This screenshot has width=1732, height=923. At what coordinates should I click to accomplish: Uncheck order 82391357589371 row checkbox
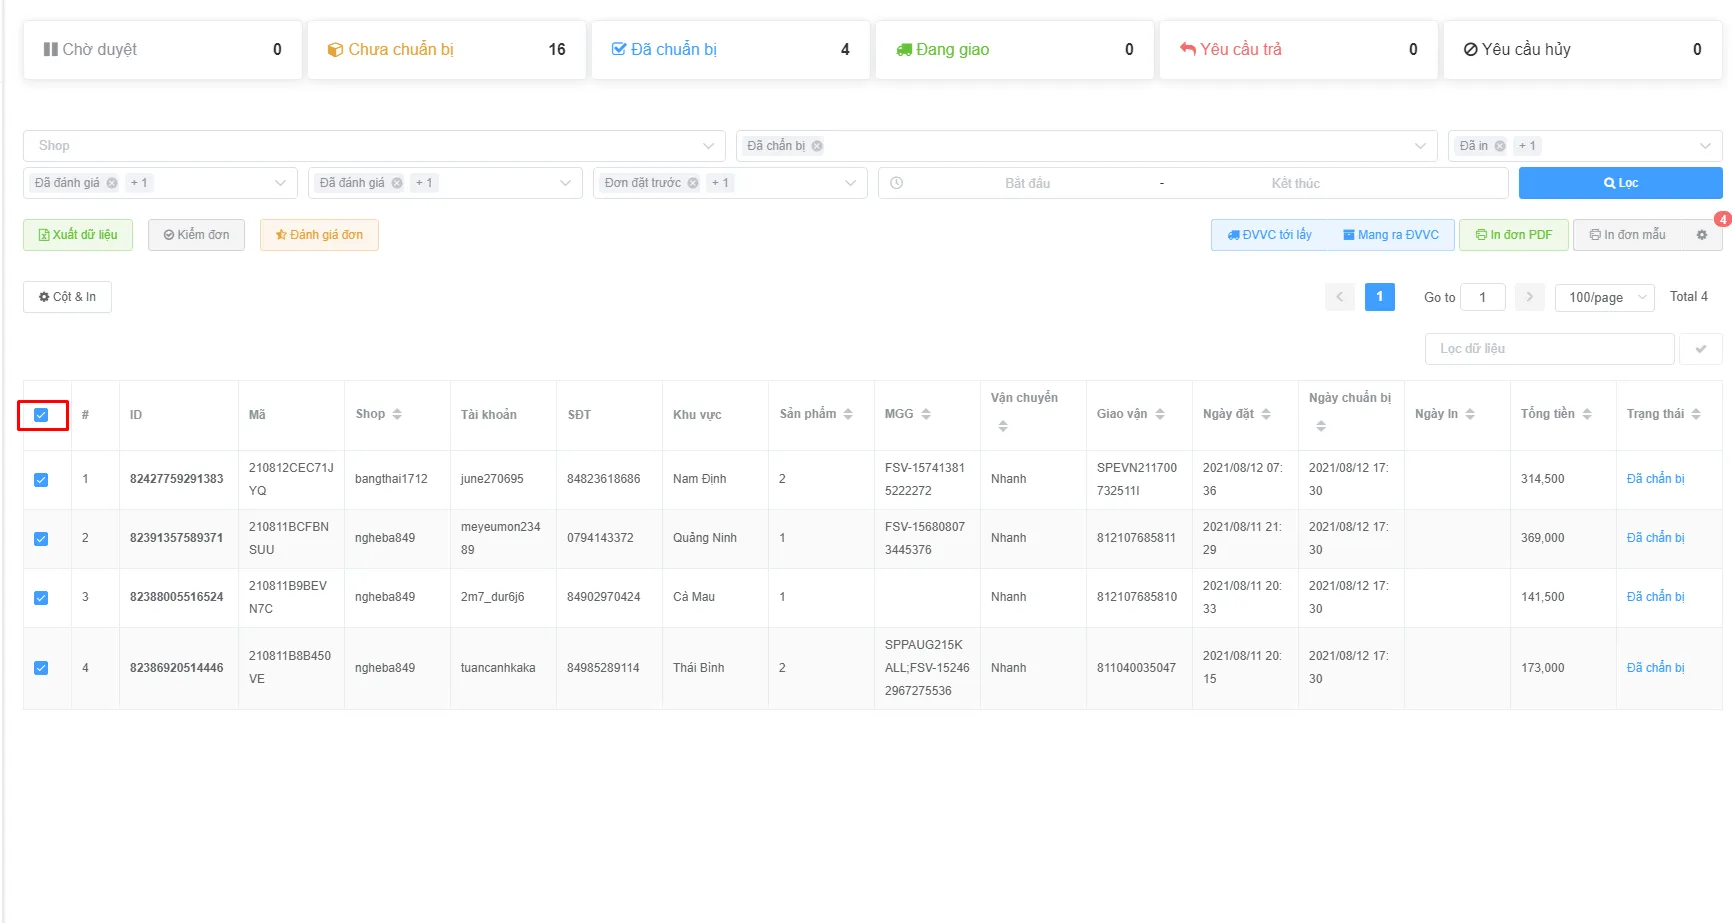[x=41, y=539]
